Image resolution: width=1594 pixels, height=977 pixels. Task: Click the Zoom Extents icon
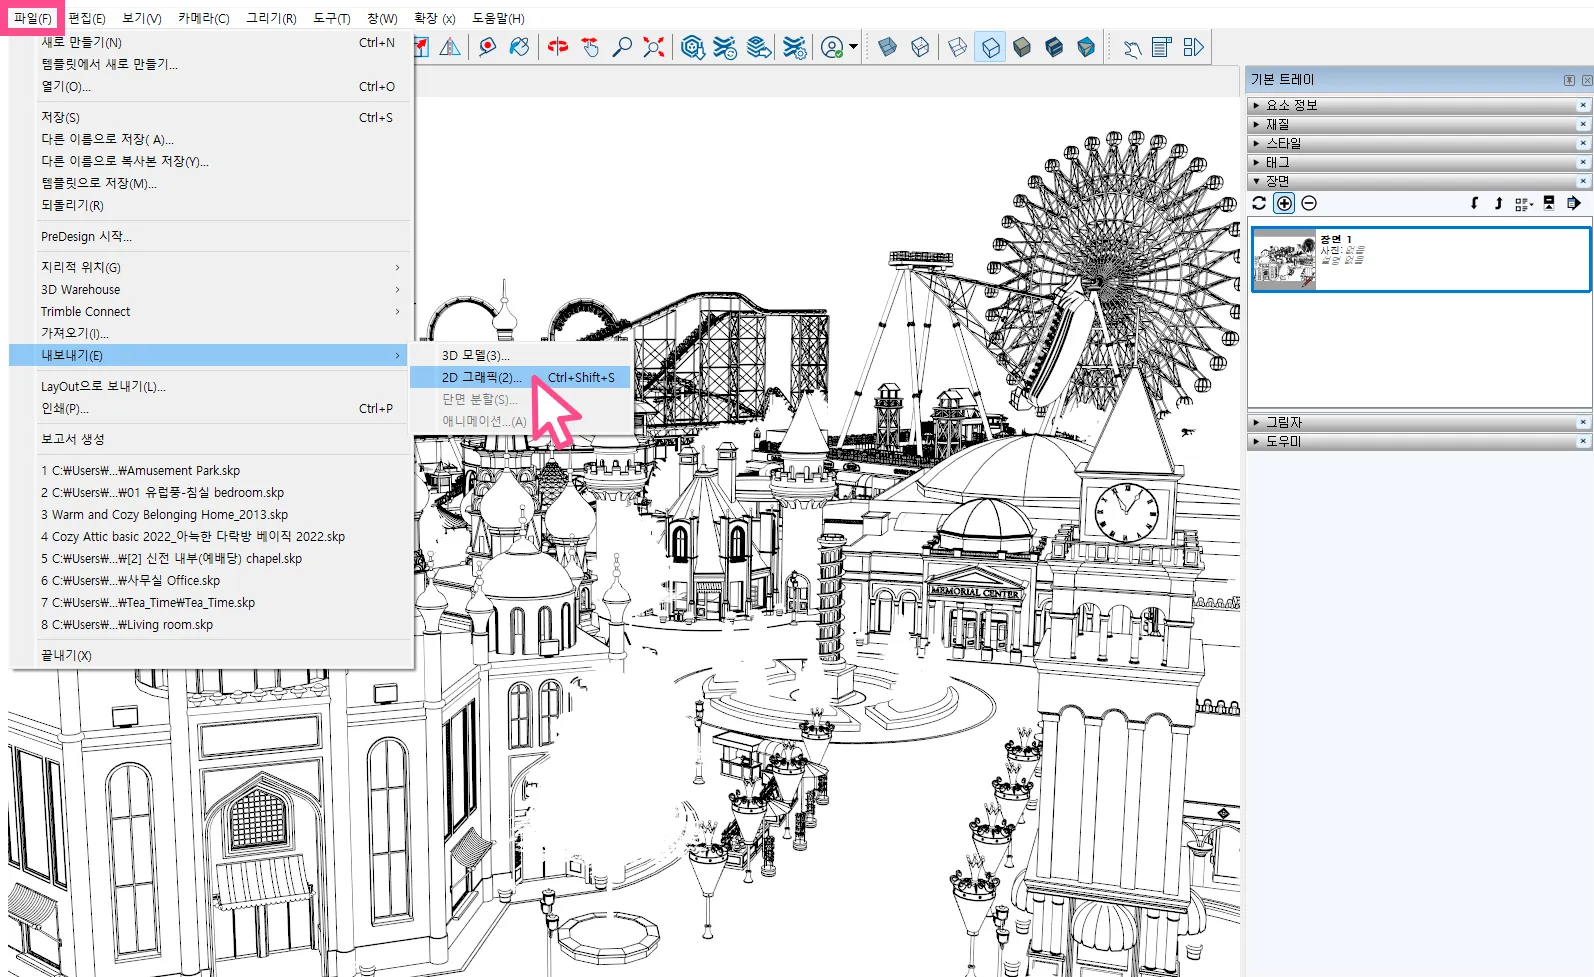click(x=654, y=47)
